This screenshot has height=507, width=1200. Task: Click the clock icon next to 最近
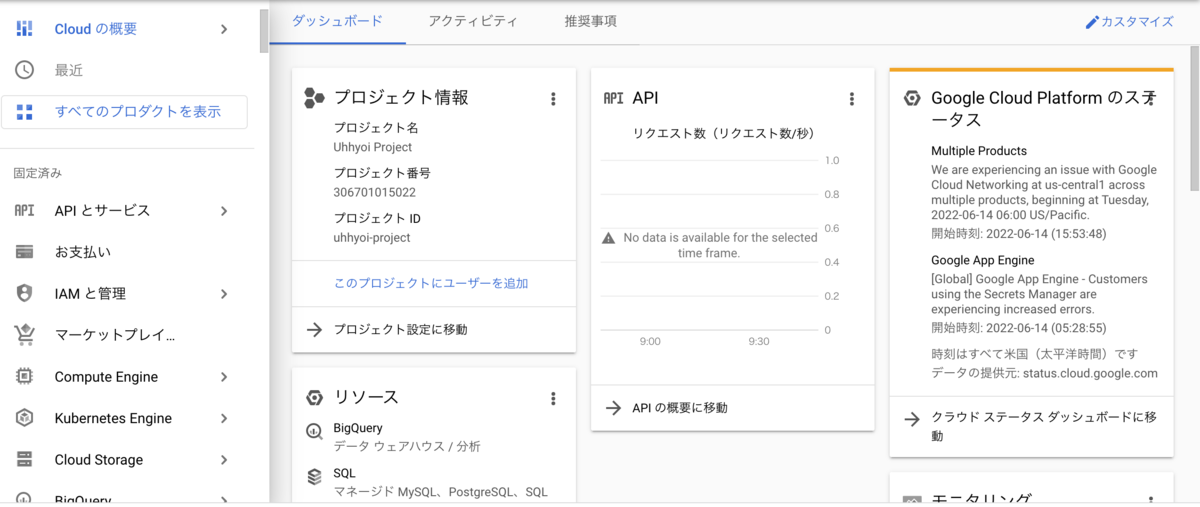pyautogui.click(x=25, y=70)
